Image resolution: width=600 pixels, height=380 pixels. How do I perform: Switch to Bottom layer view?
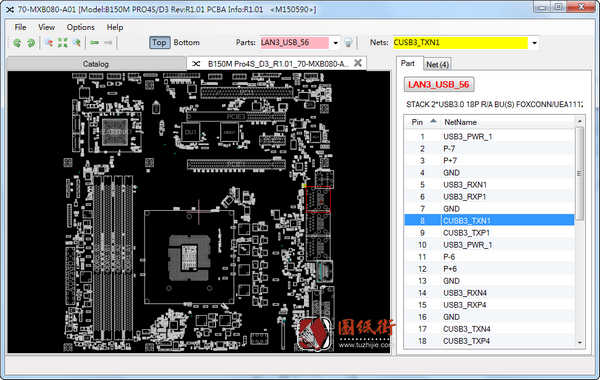pyautogui.click(x=186, y=42)
